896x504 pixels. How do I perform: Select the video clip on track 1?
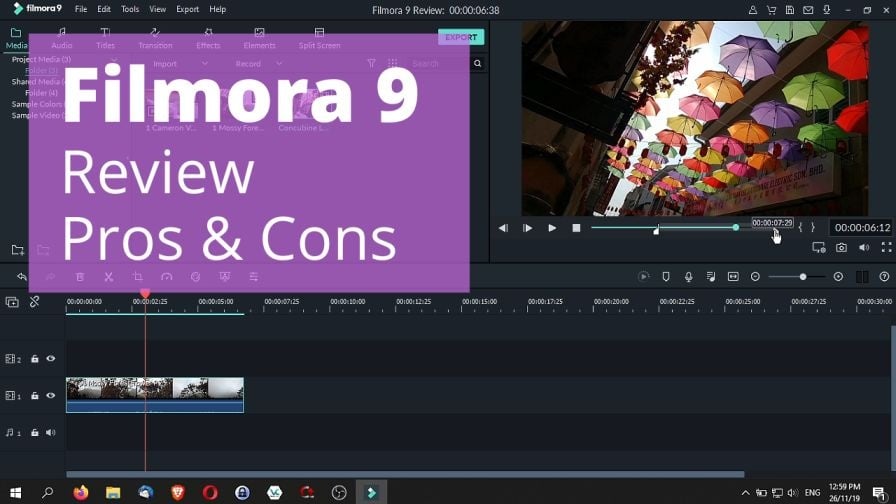pos(155,395)
